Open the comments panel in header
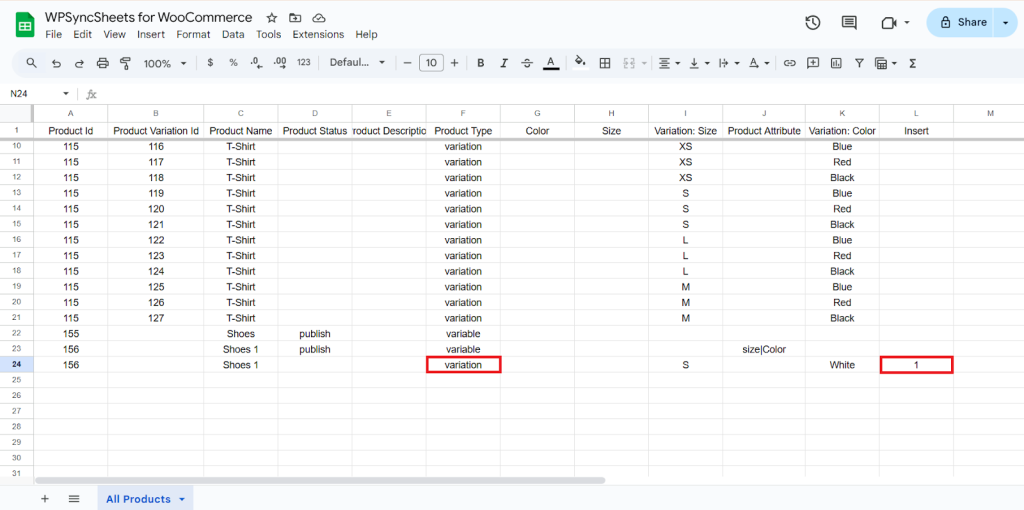 [x=849, y=23]
